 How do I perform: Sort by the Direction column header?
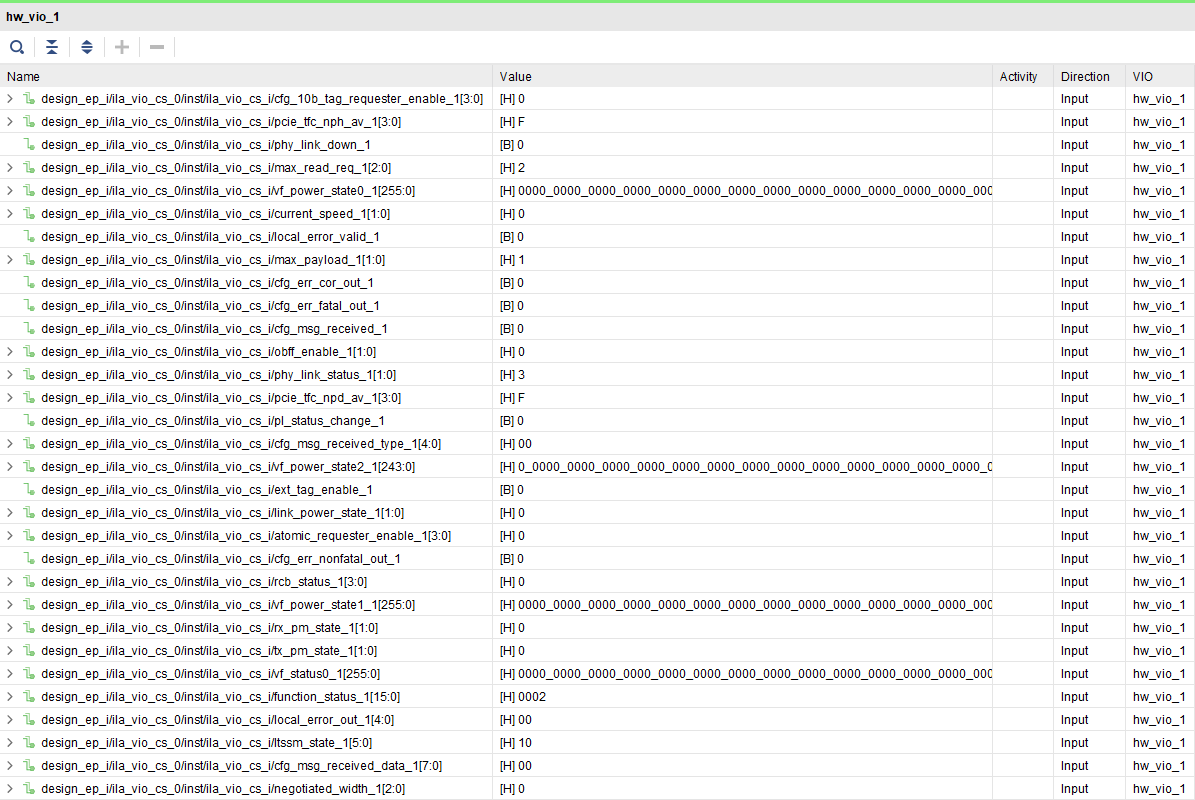click(1088, 76)
